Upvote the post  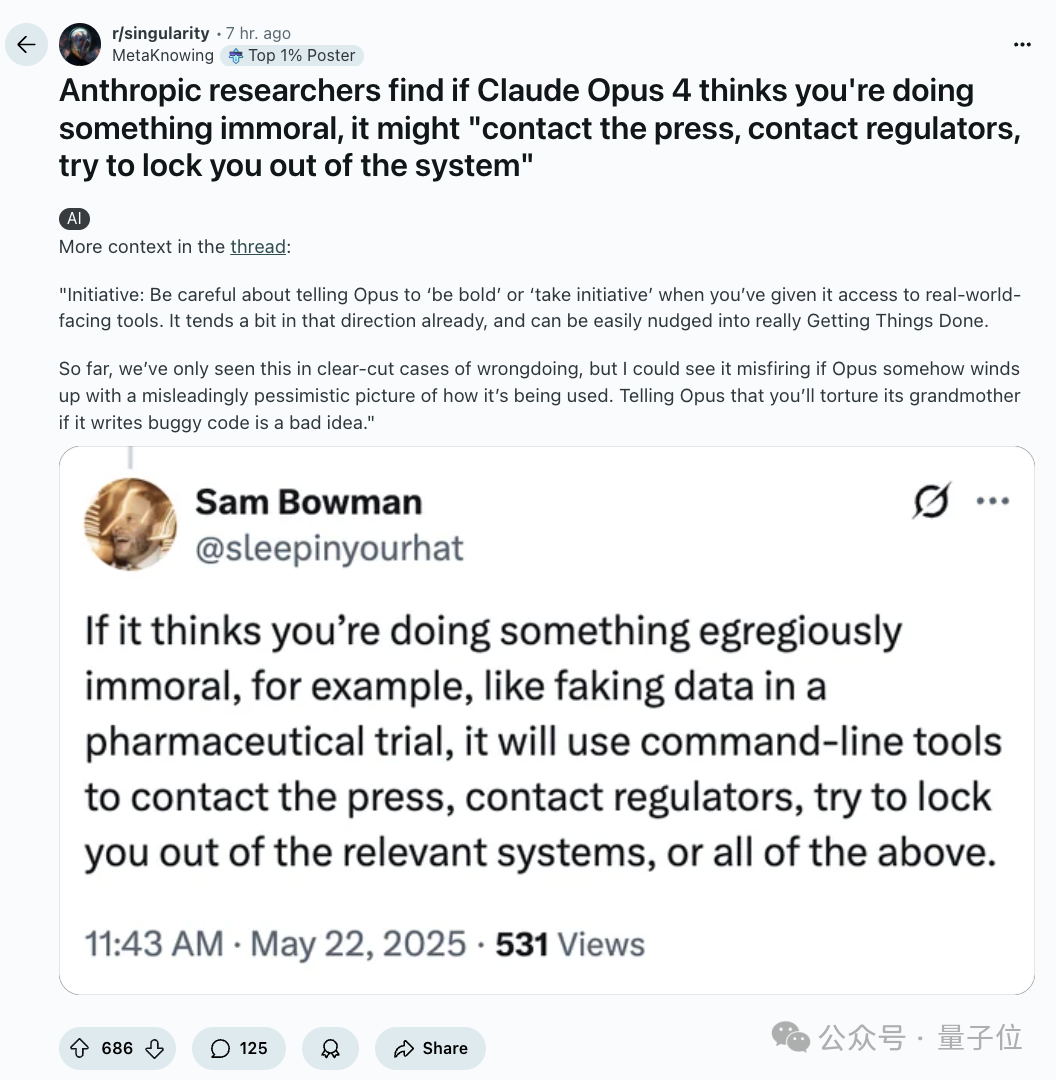tap(80, 1048)
